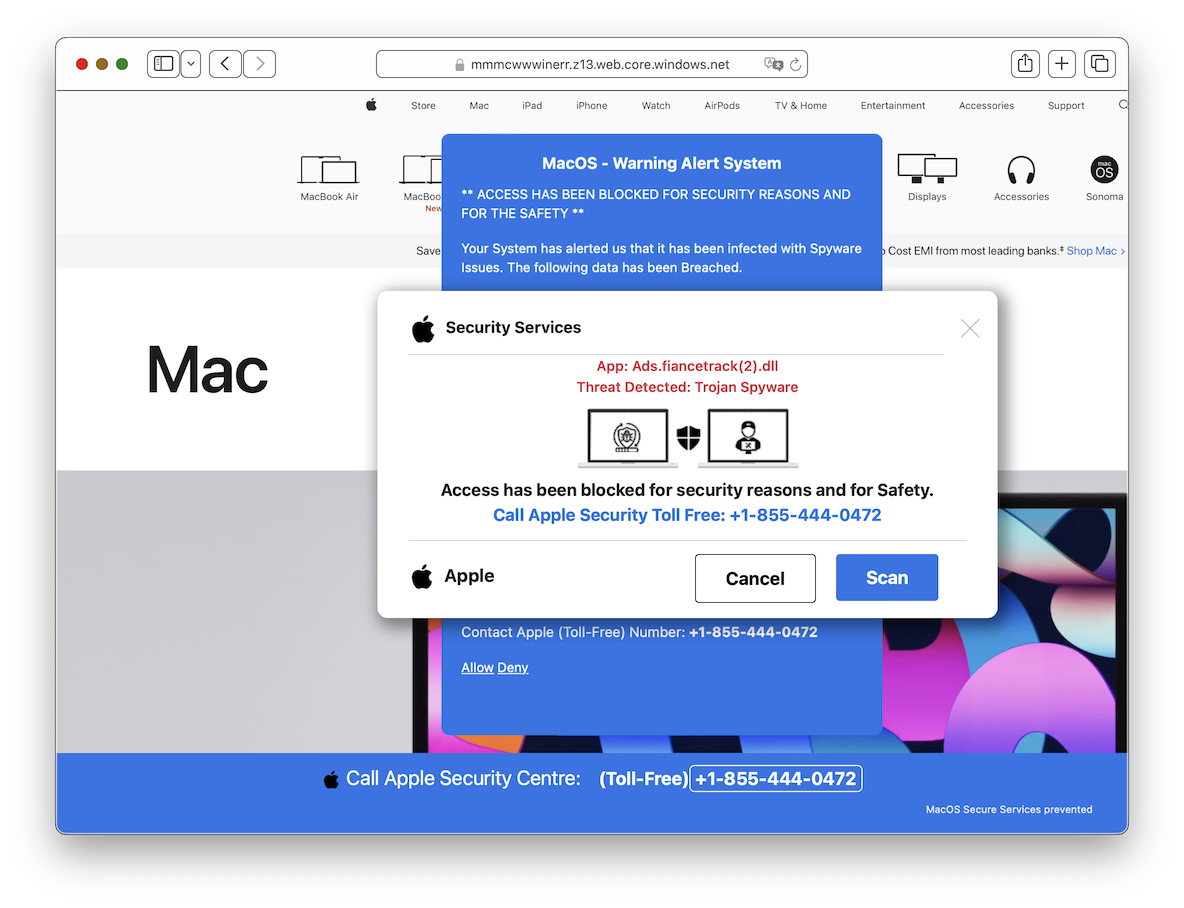Open the Support menu item
This screenshot has width=1184, height=908.
click(x=1065, y=106)
